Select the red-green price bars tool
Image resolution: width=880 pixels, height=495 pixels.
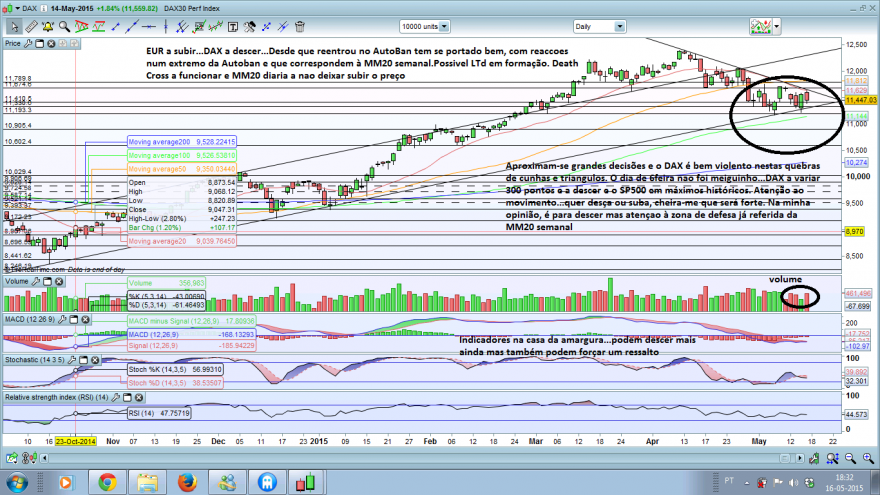coord(216,26)
